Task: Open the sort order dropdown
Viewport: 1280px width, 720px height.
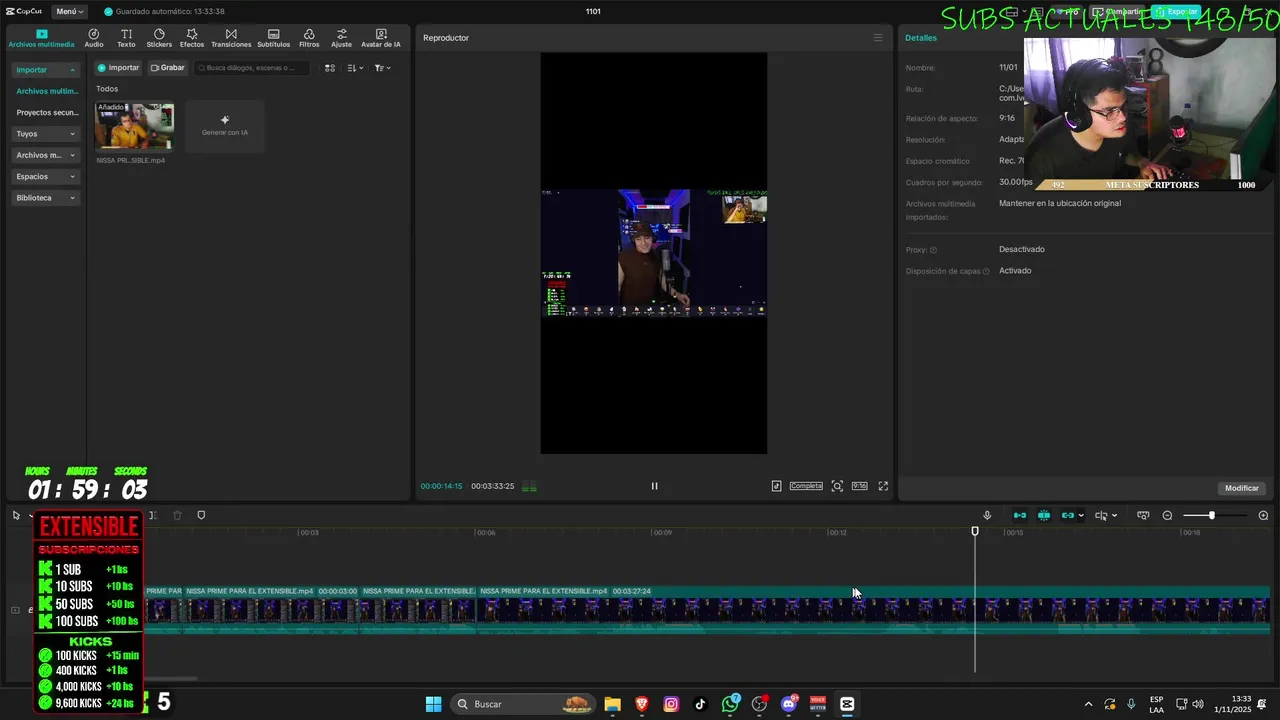Action: point(355,68)
